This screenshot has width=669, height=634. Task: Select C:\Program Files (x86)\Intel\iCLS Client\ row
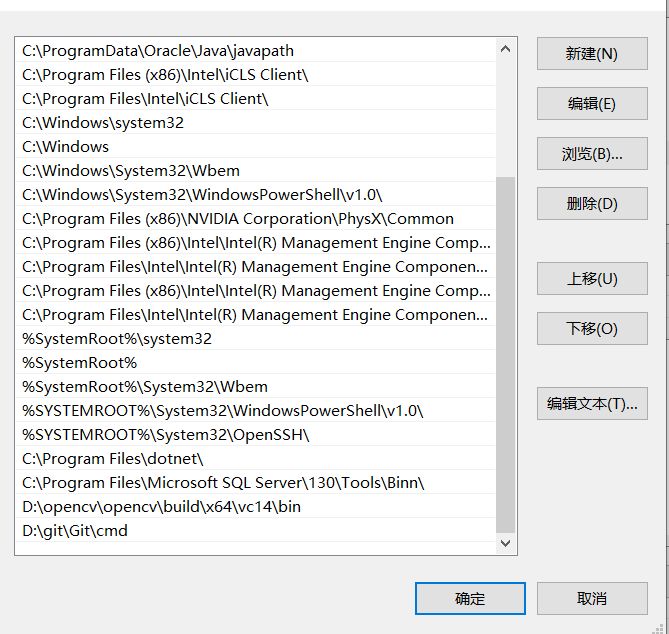256,75
